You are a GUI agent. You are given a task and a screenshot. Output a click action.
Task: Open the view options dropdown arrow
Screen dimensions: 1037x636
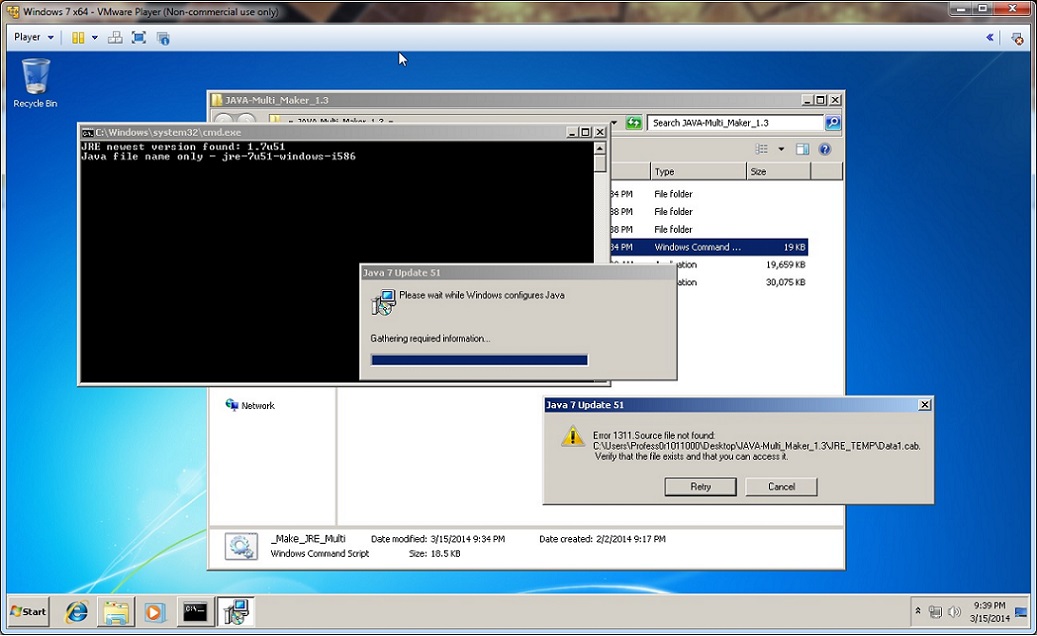(x=781, y=149)
